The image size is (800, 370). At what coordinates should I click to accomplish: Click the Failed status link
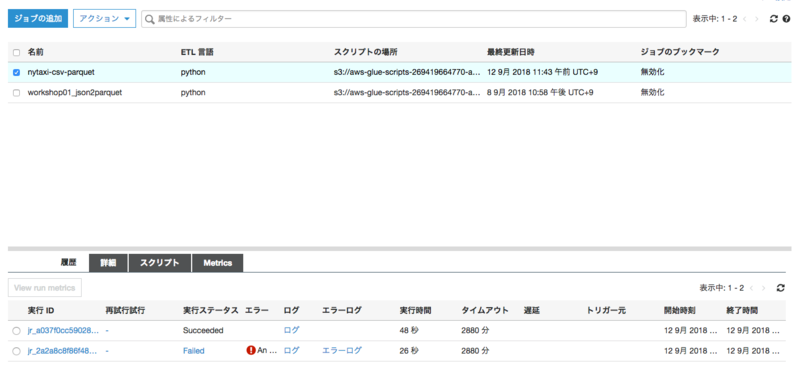pos(193,351)
